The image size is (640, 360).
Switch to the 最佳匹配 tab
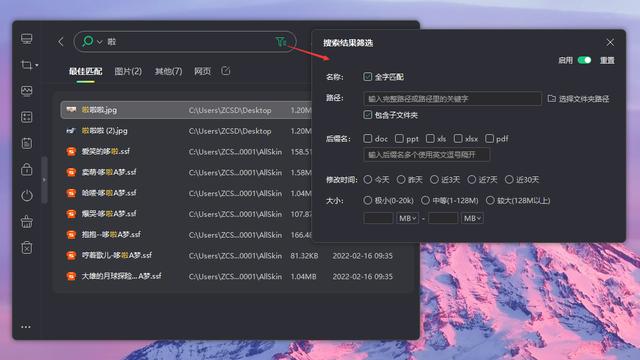click(85, 71)
